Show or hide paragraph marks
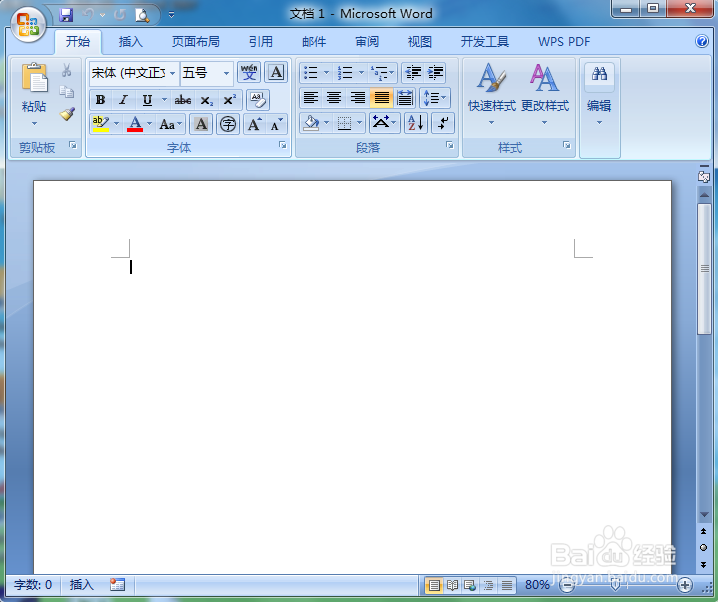The image size is (718, 602). click(x=443, y=123)
